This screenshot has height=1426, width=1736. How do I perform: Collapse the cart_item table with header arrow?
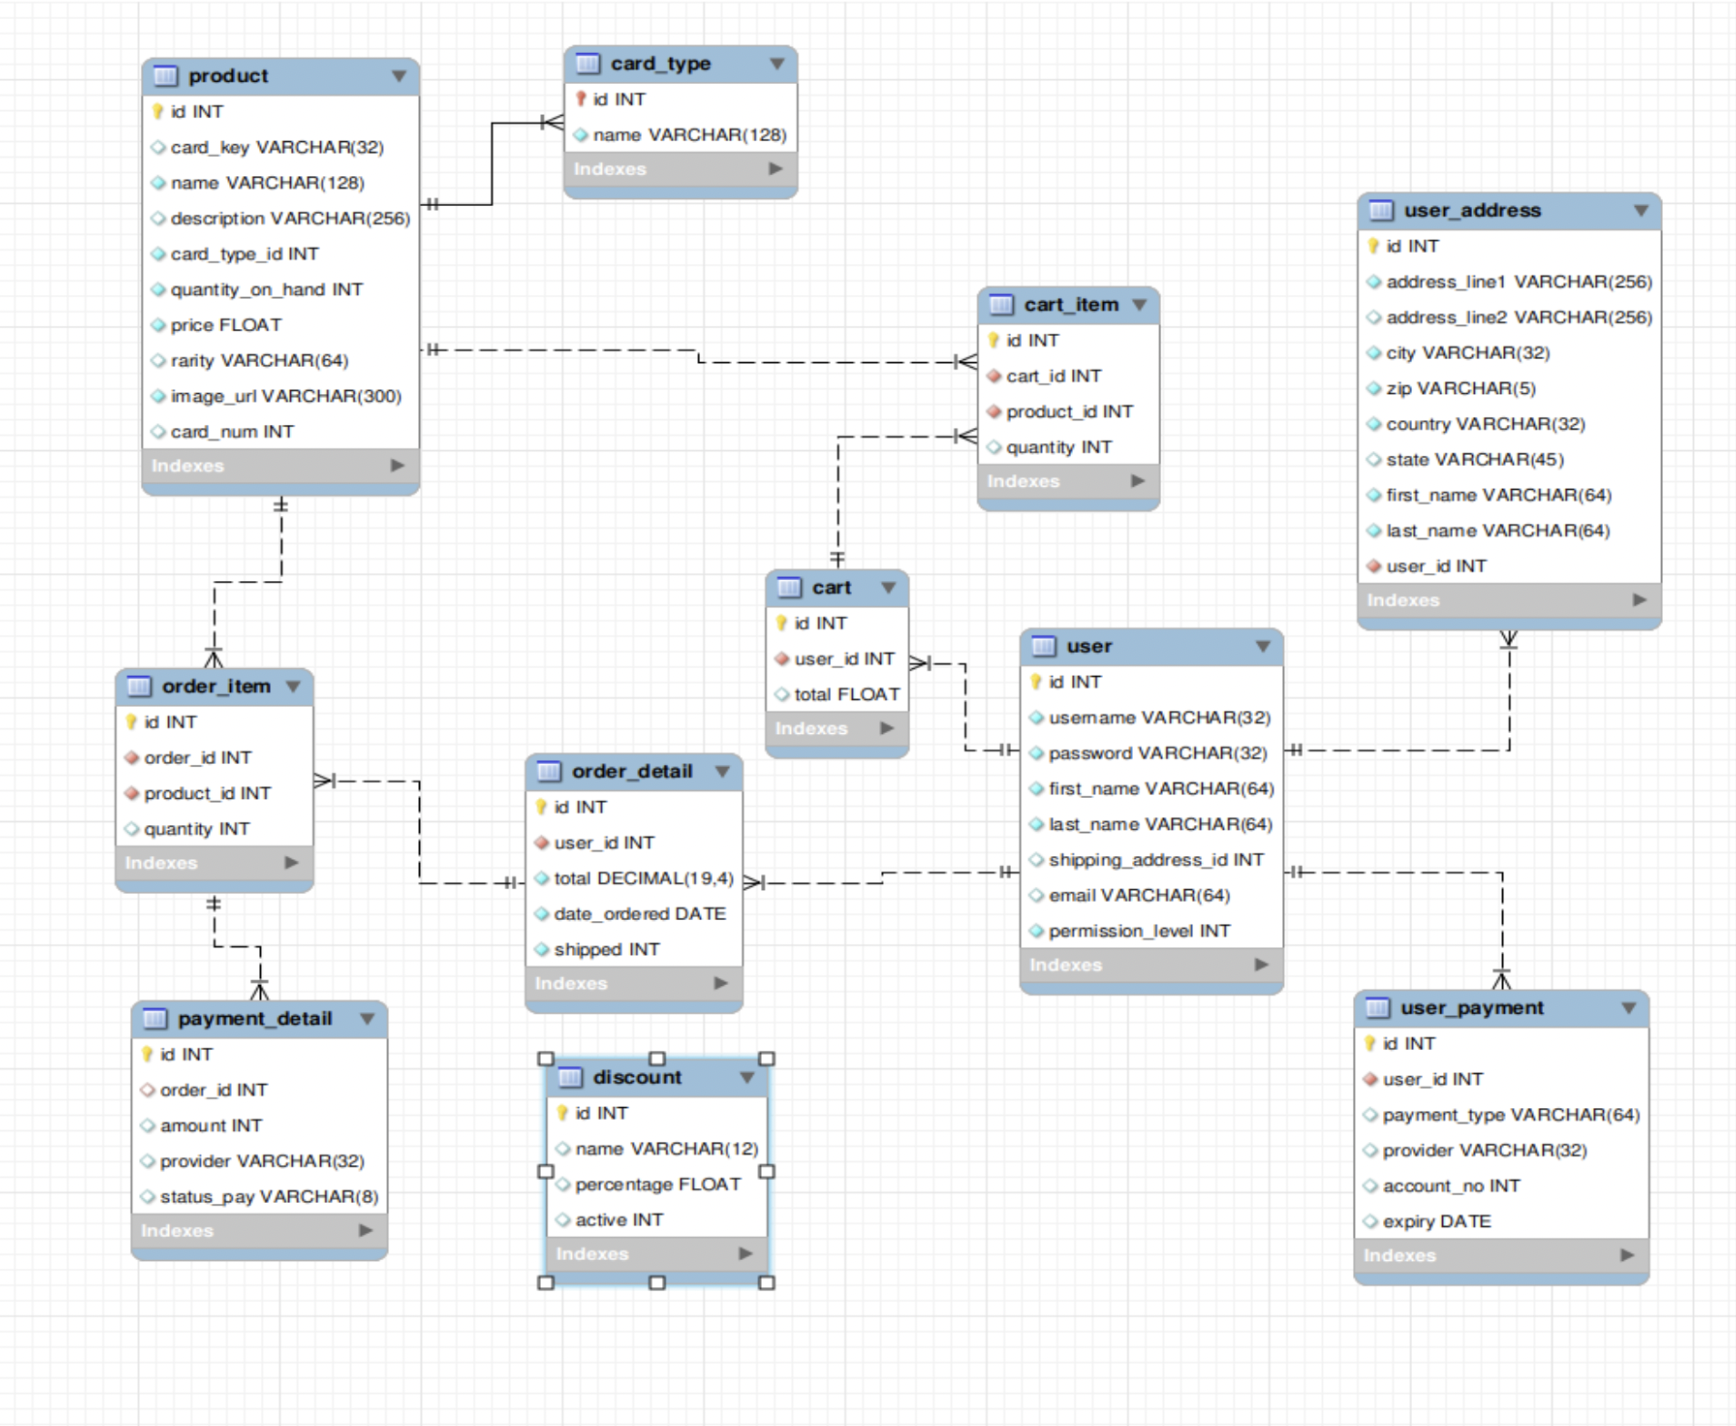tap(1140, 305)
